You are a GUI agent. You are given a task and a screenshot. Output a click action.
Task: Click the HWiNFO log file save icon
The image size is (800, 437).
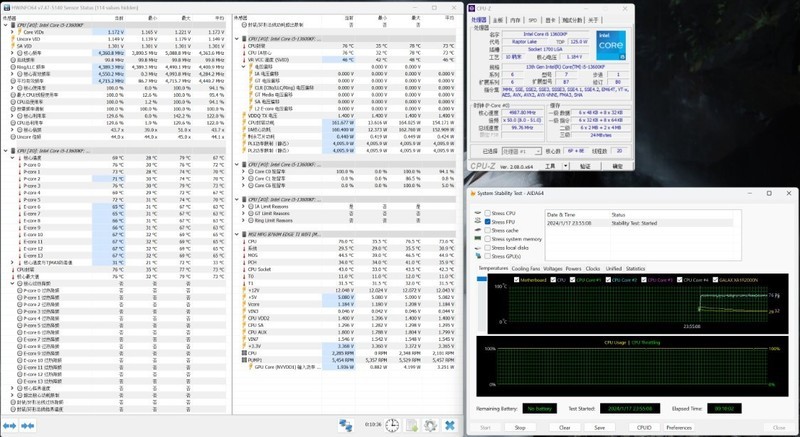pos(412,427)
